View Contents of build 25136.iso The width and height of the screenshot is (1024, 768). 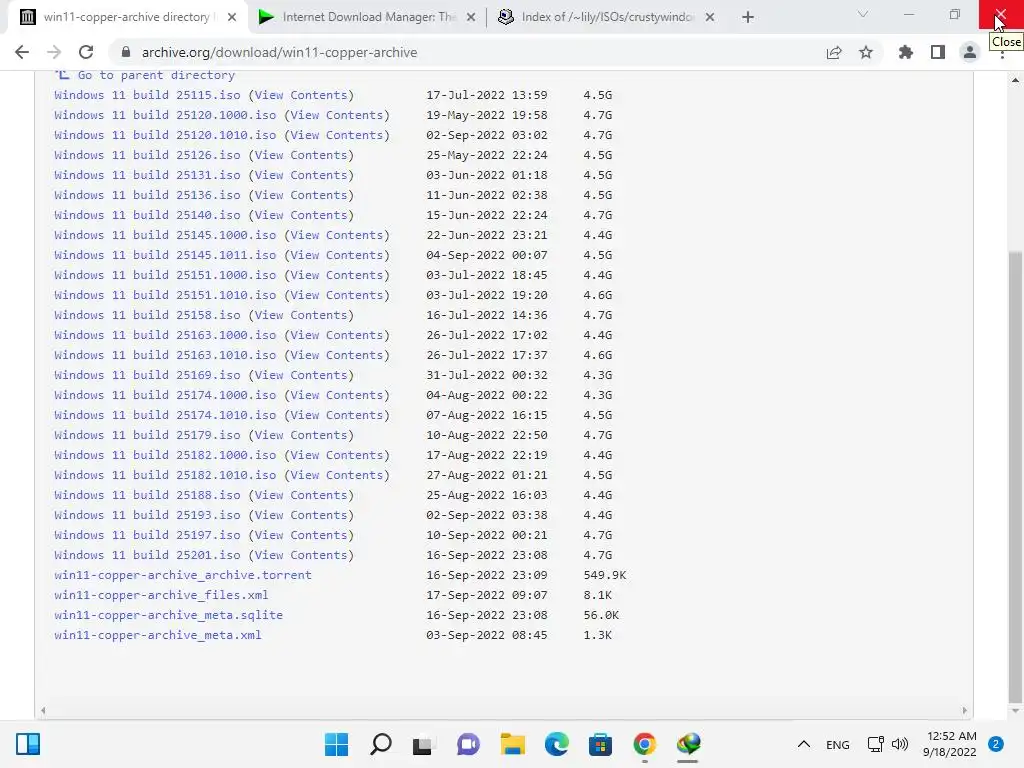tap(301, 195)
